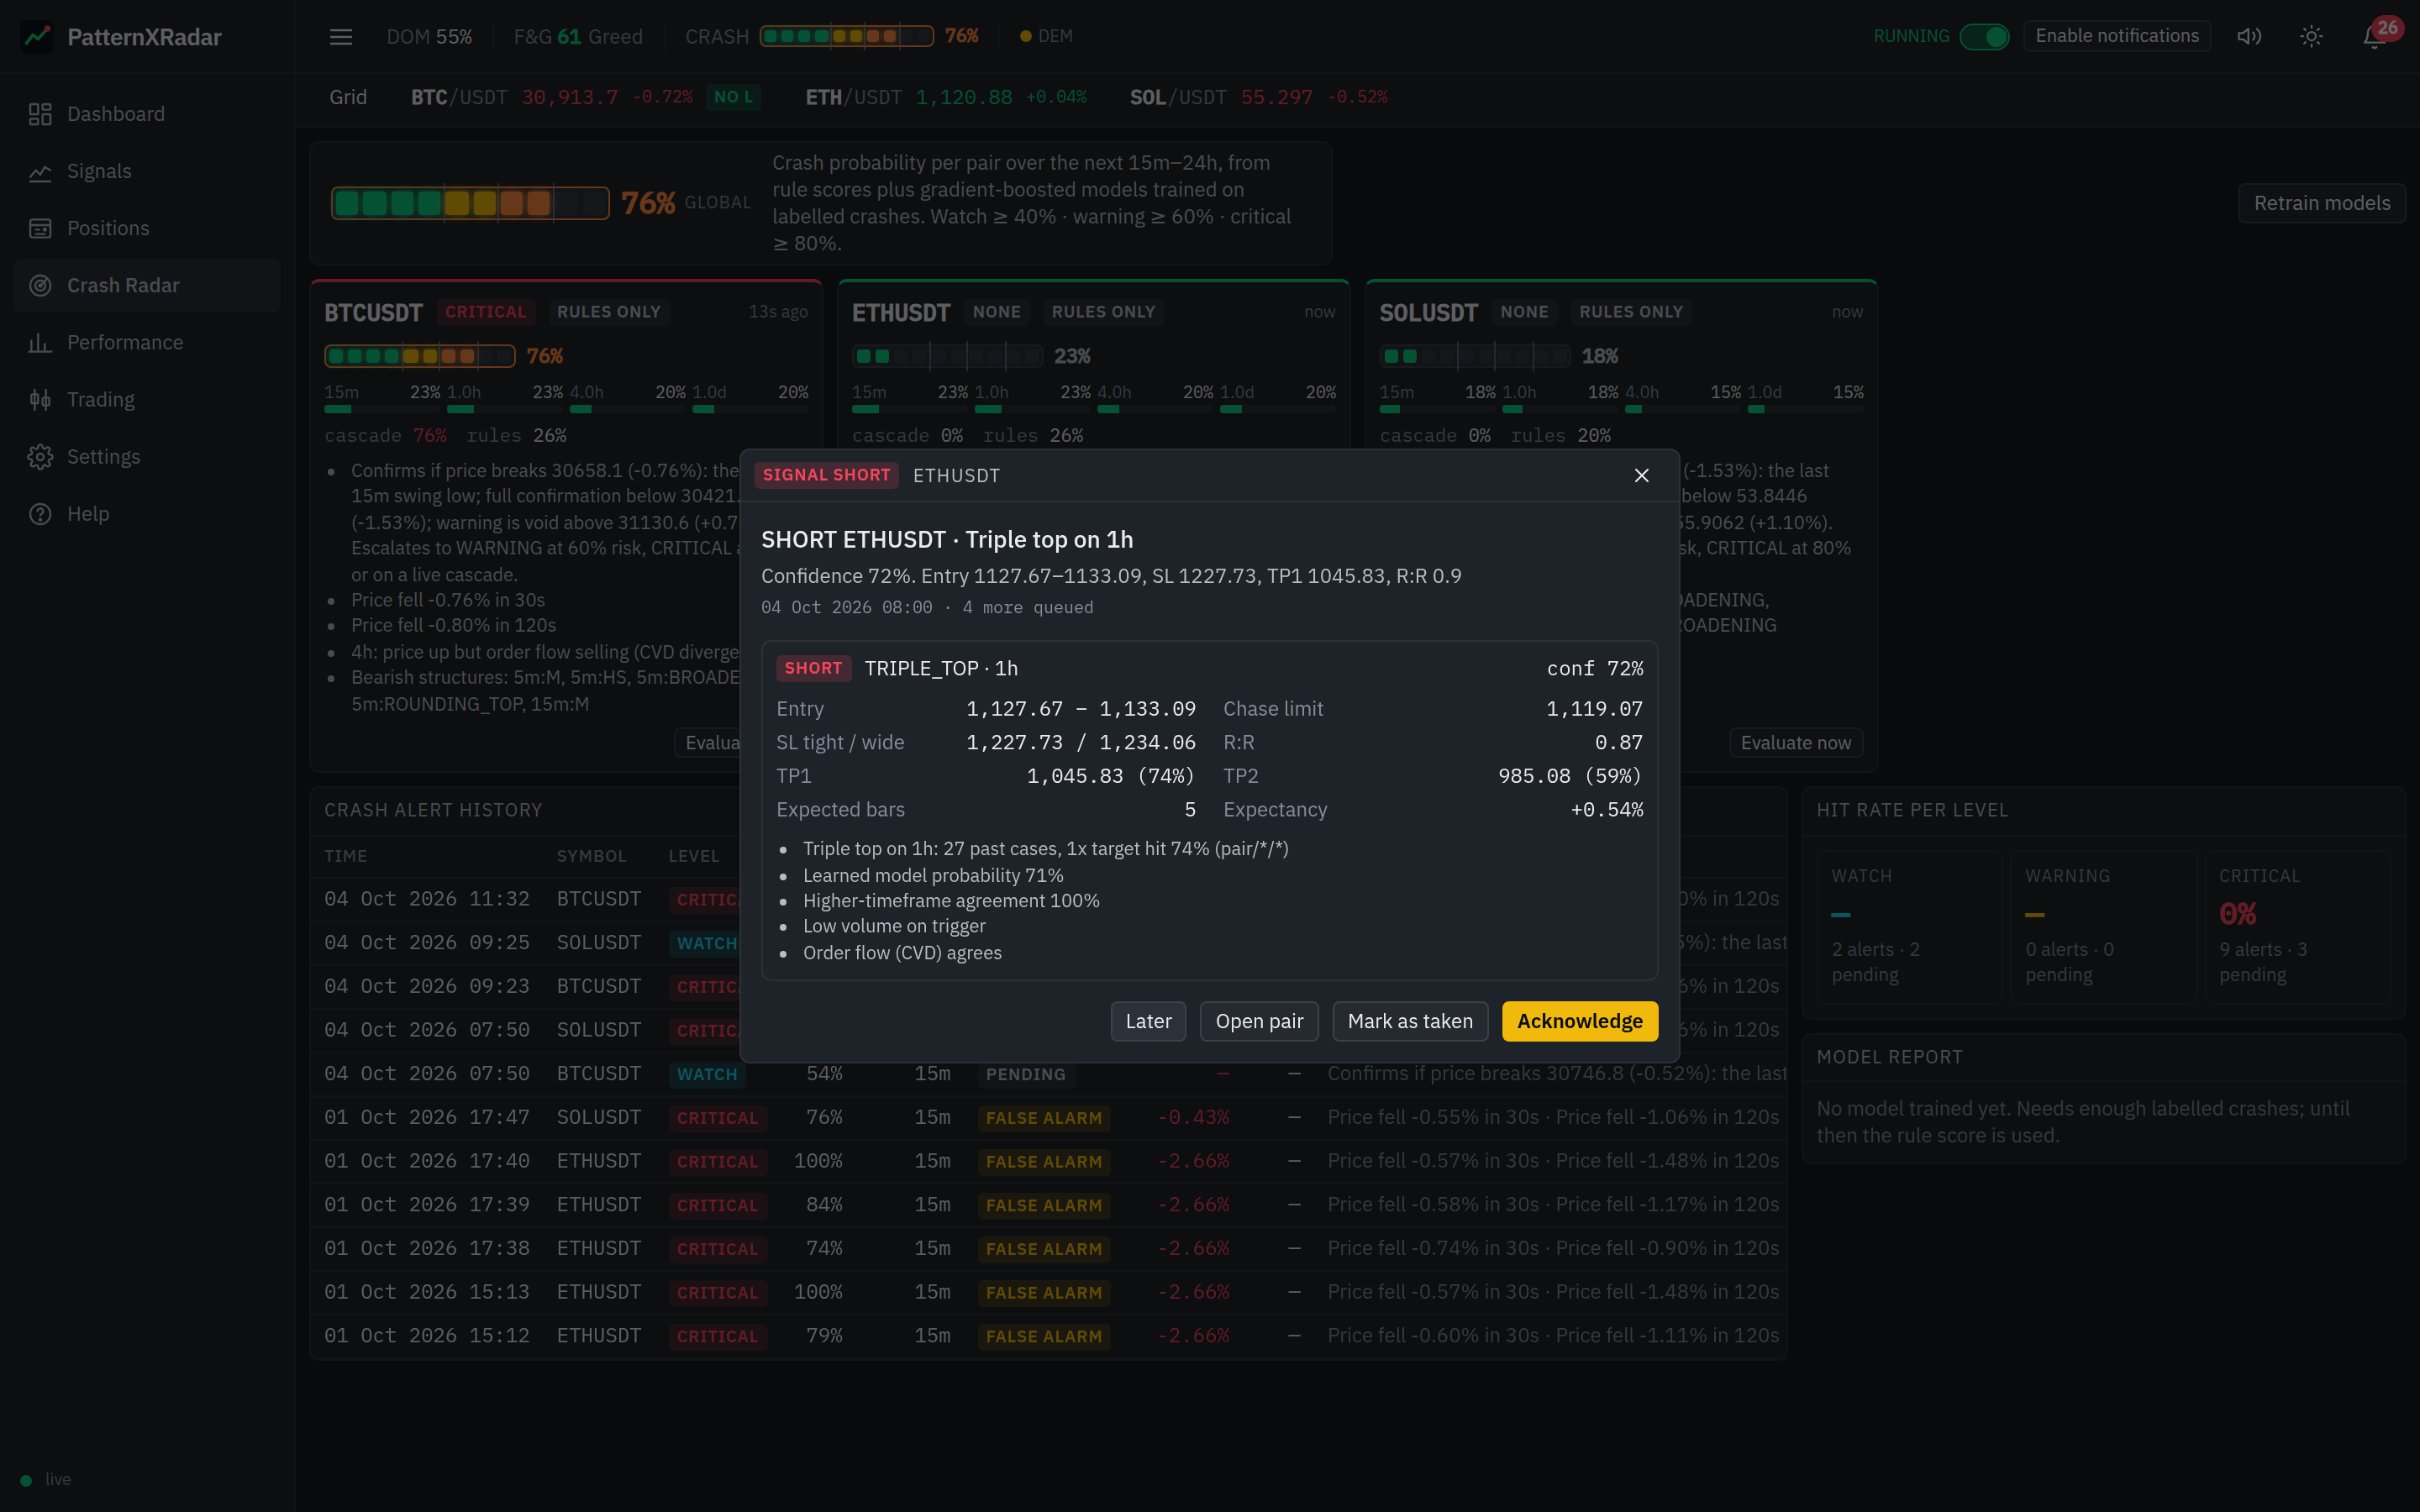Click Evaluate now on SOLUSDT card
This screenshot has height=1512, width=2420.
(1795, 743)
